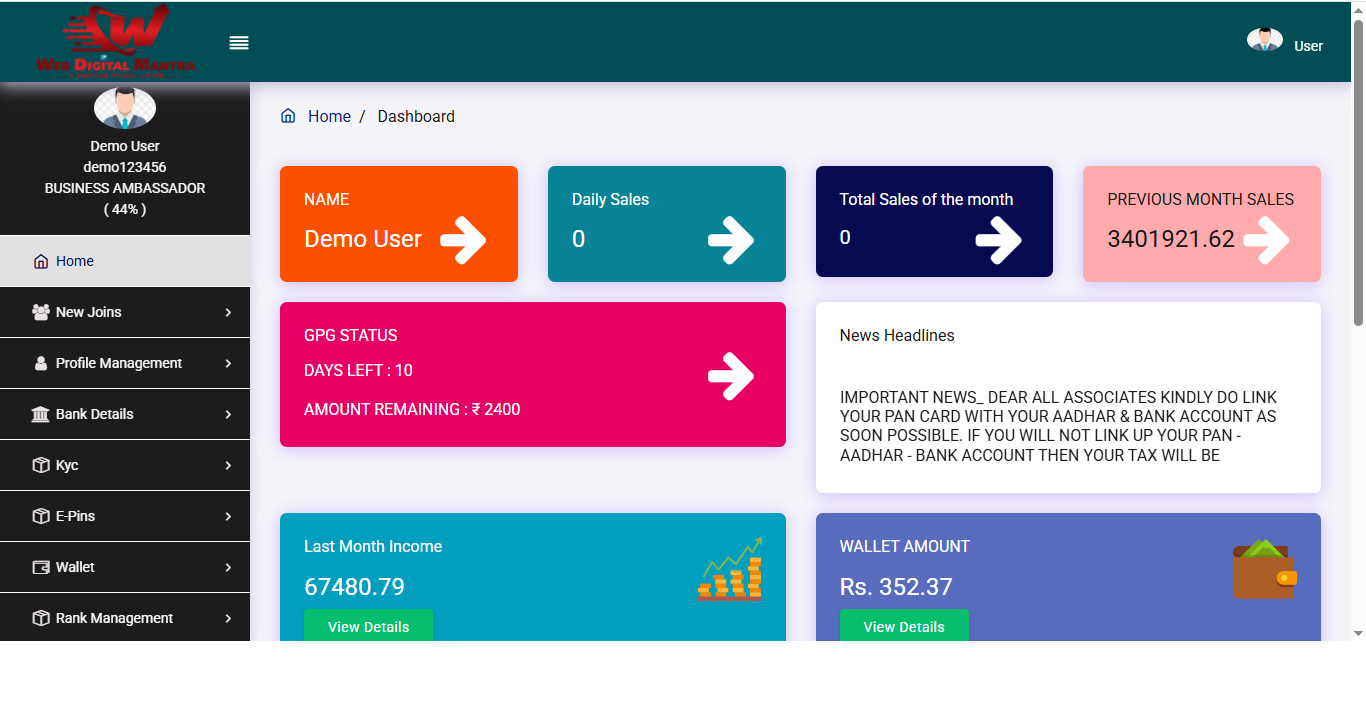
Task: Select the Home breadcrumb house icon
Action: coord(288,116)
